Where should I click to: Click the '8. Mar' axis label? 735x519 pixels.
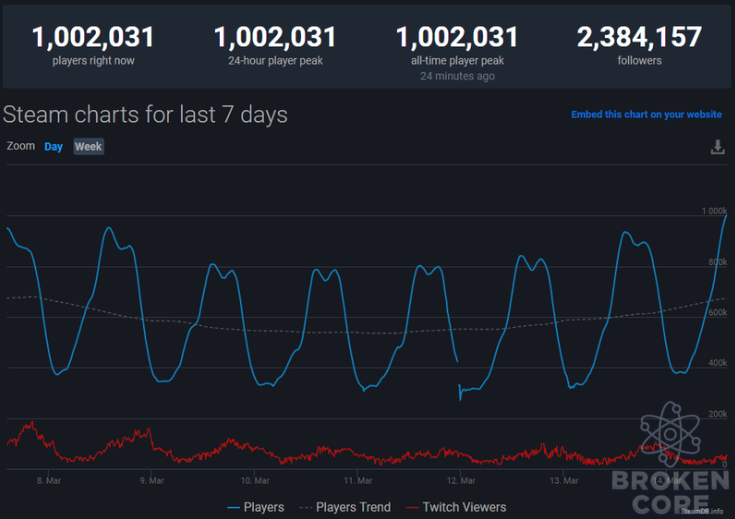click(49, 481)
